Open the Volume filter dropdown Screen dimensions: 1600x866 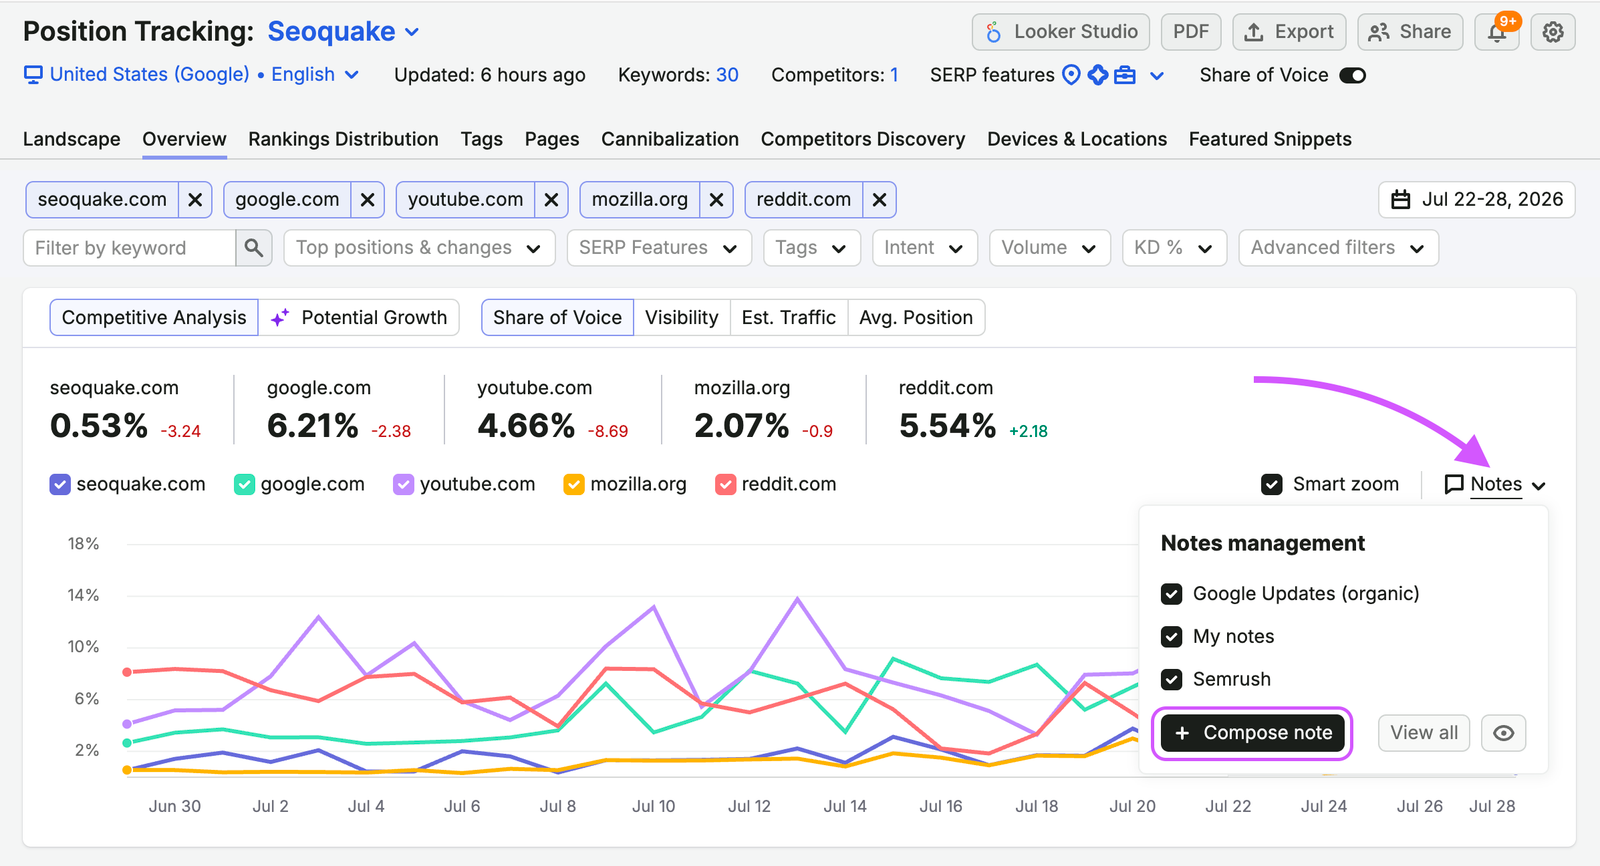[1049, 248]
